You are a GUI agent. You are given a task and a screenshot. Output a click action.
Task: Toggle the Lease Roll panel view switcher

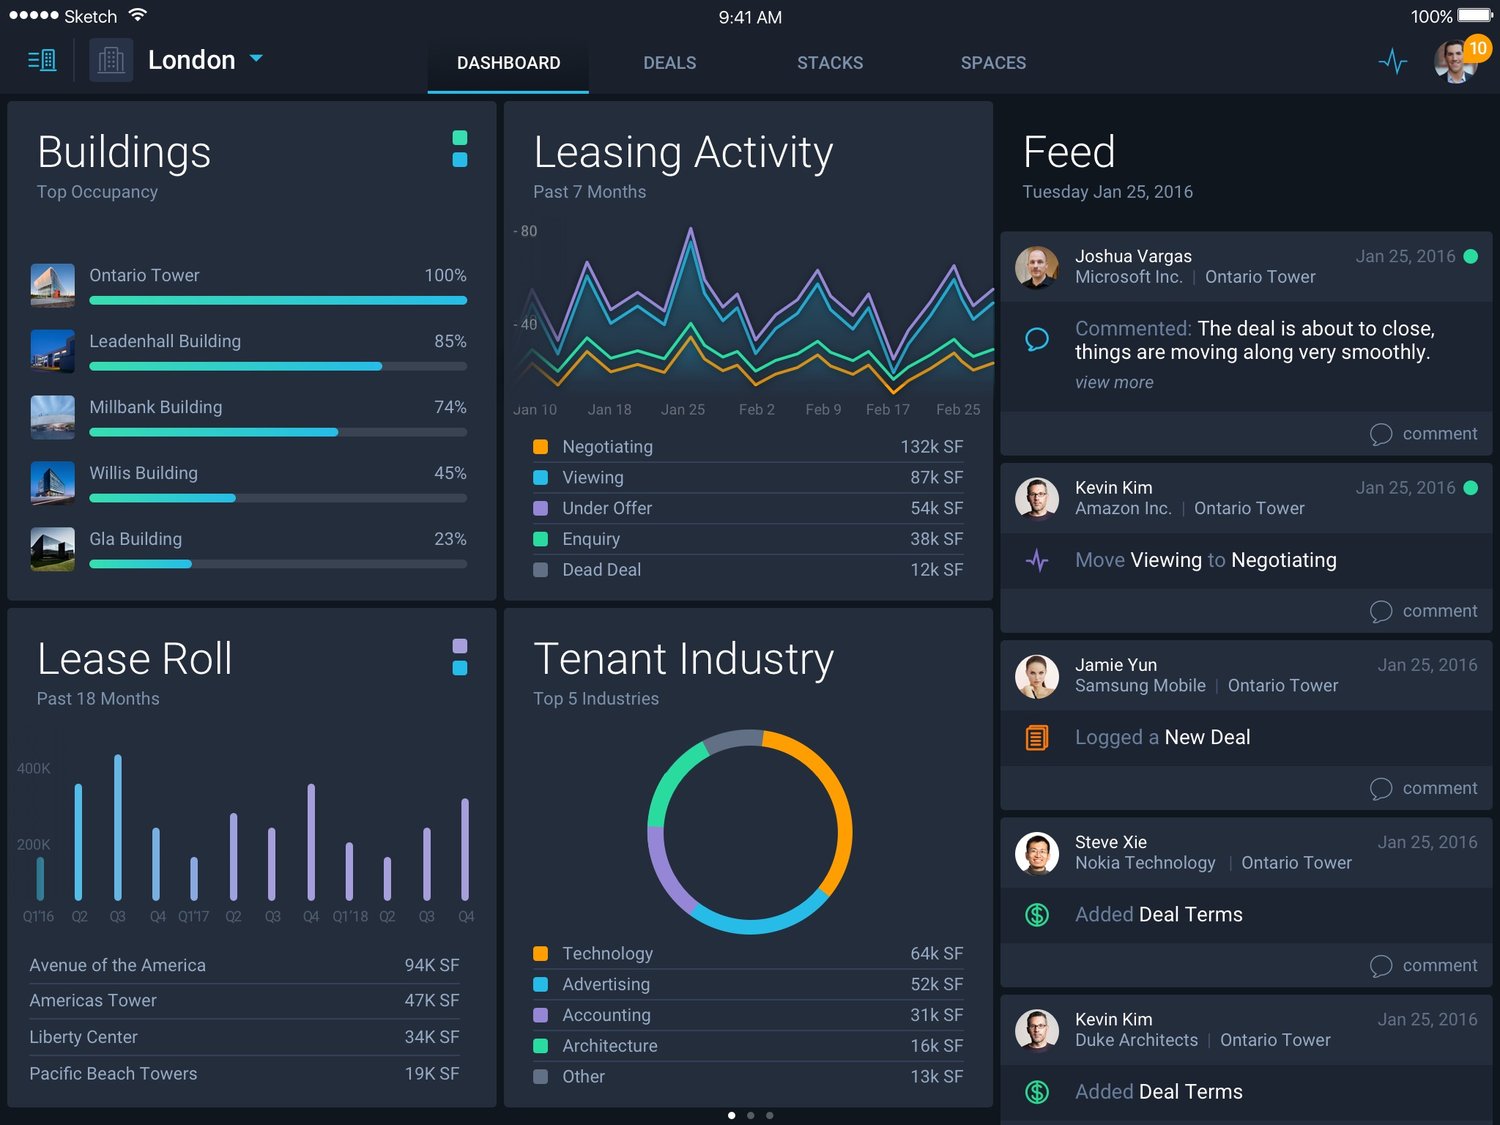(x=460, y=657)
